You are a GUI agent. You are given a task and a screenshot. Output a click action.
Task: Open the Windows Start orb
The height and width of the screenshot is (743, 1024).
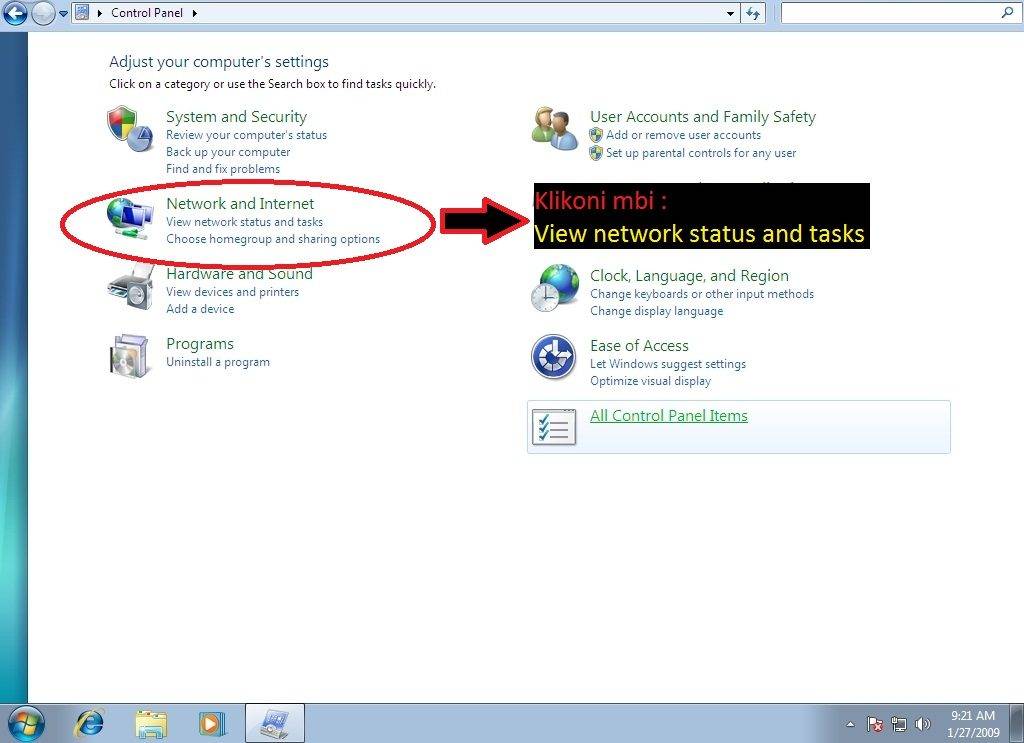point(25,723)
